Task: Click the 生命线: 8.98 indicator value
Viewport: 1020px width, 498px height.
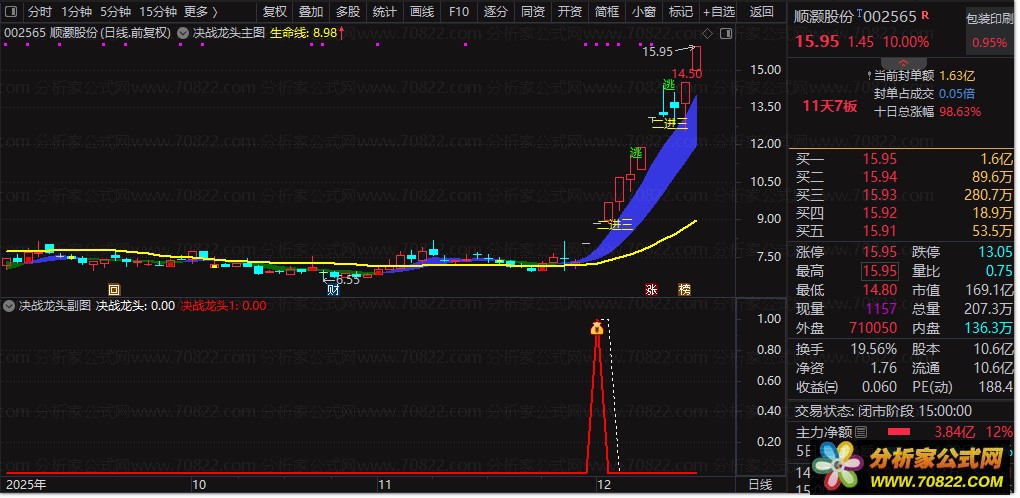Action: pyautogui.click(x=304, y=33)
